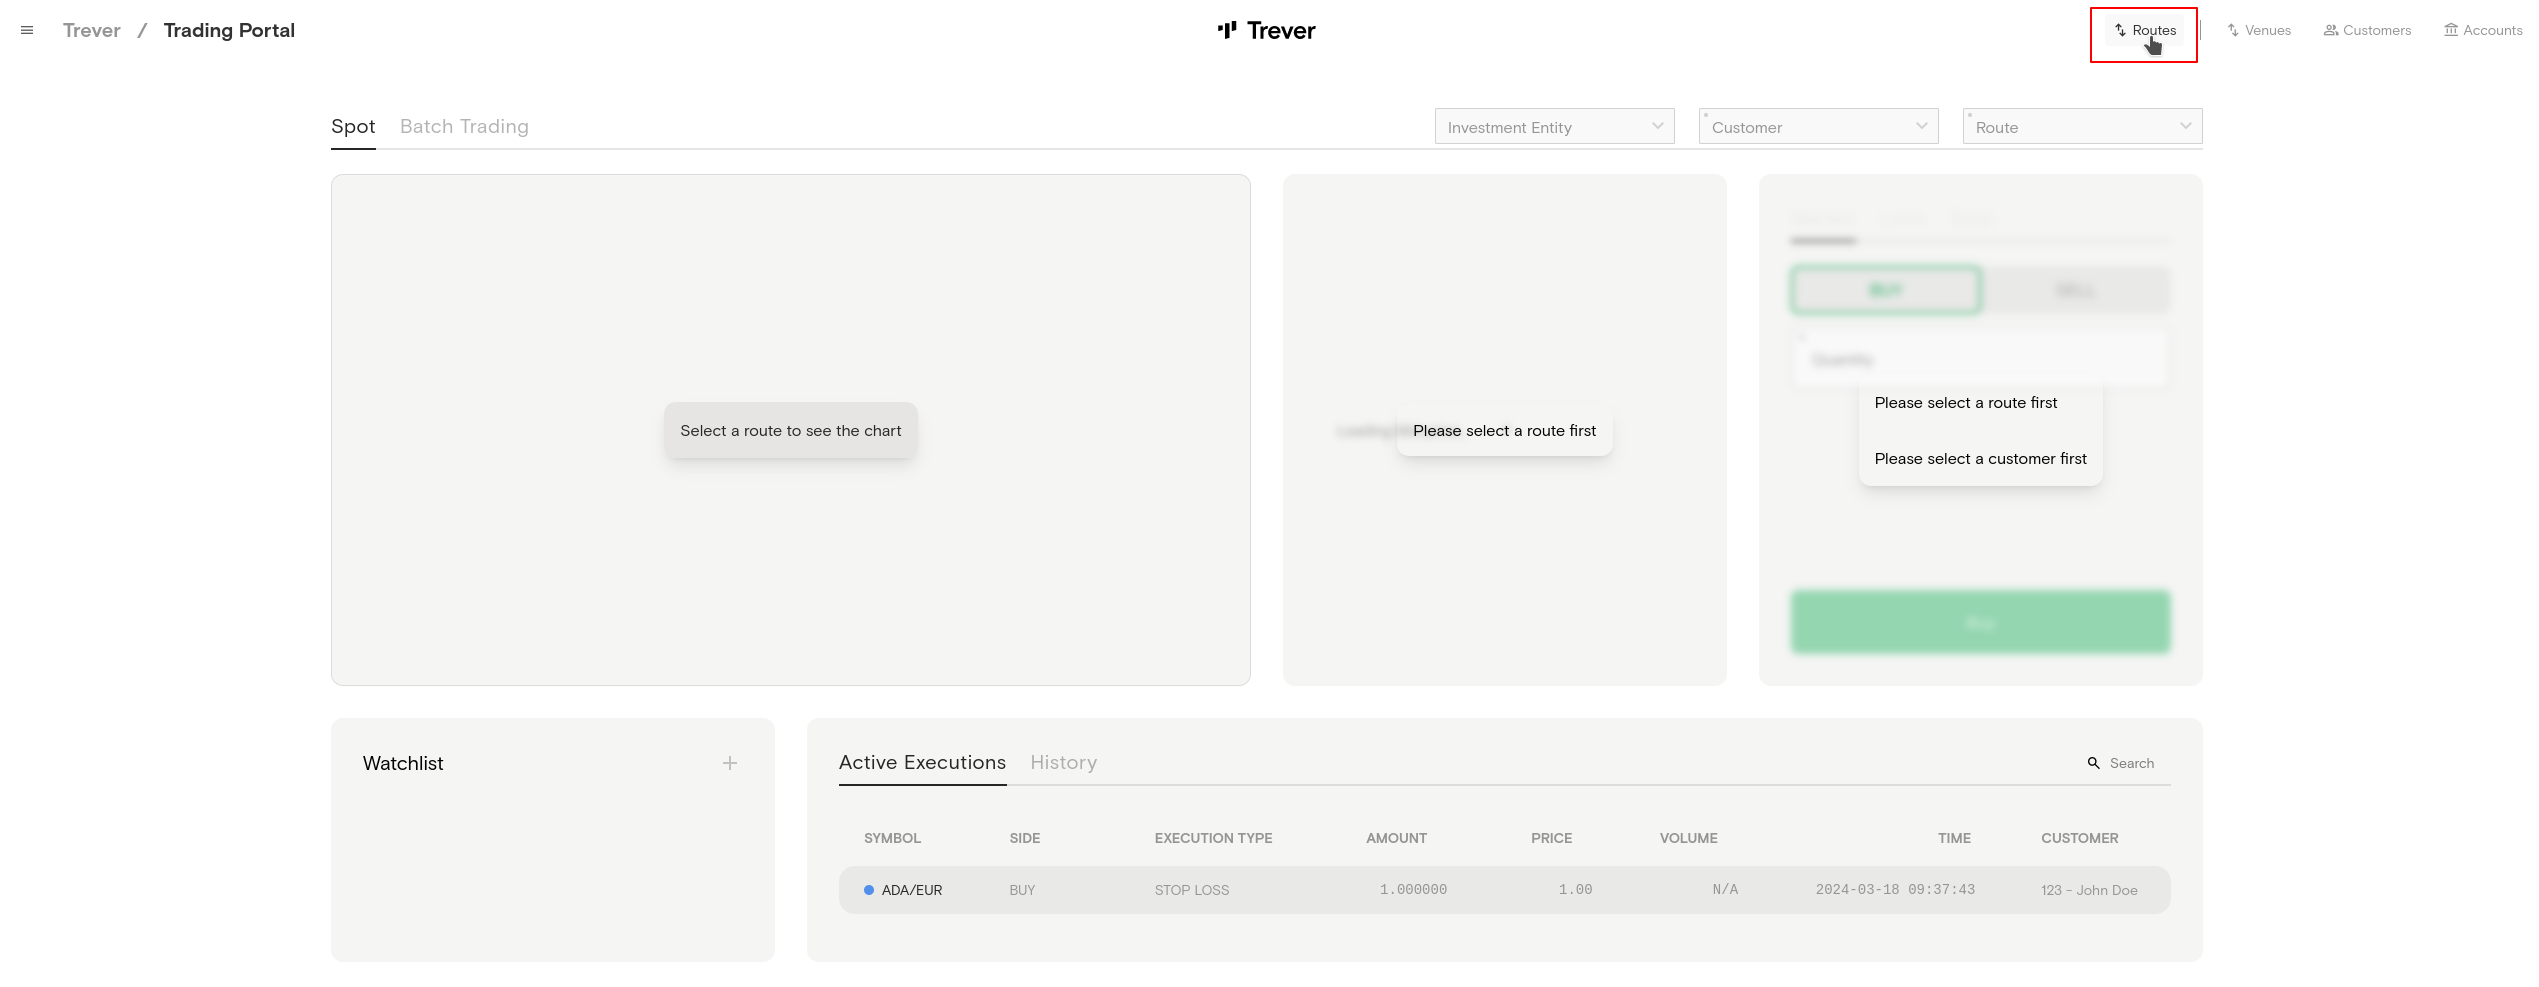Click the search magnifier icon in executions
The image size is (2539, 987).
2093,763
